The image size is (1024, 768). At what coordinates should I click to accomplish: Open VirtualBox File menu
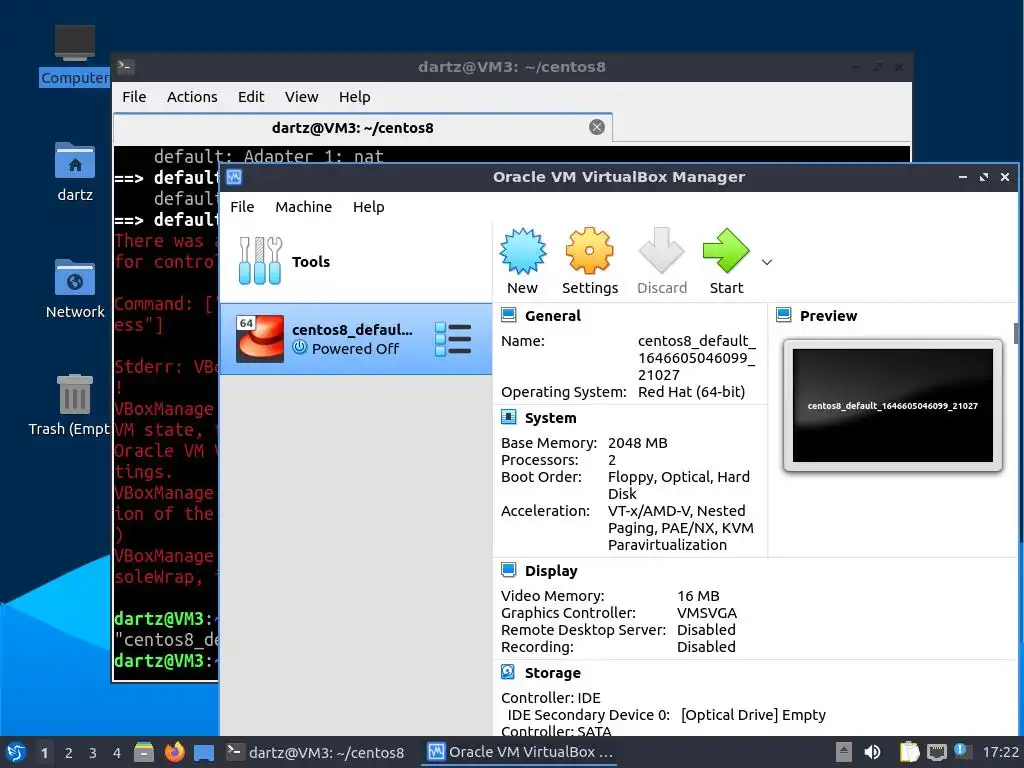242,207
